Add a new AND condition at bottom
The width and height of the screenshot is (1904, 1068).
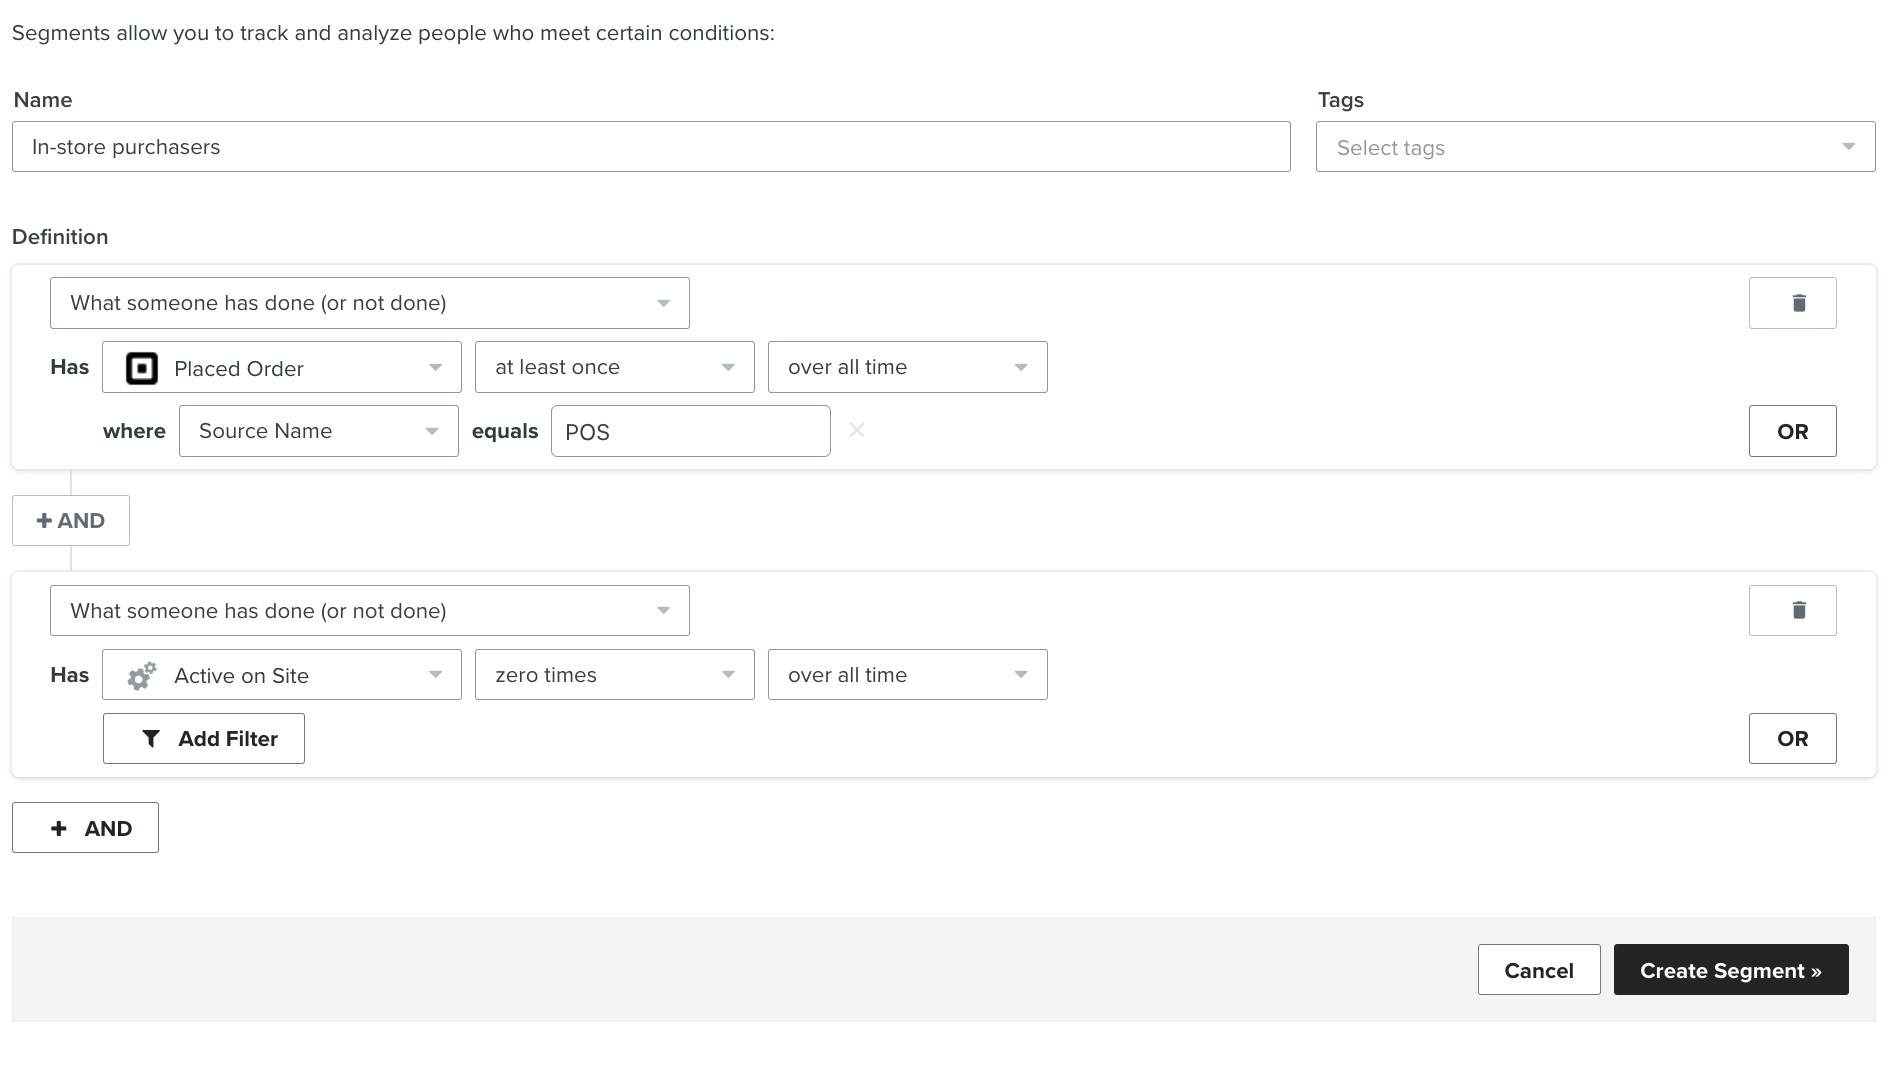tap(85, 828)
